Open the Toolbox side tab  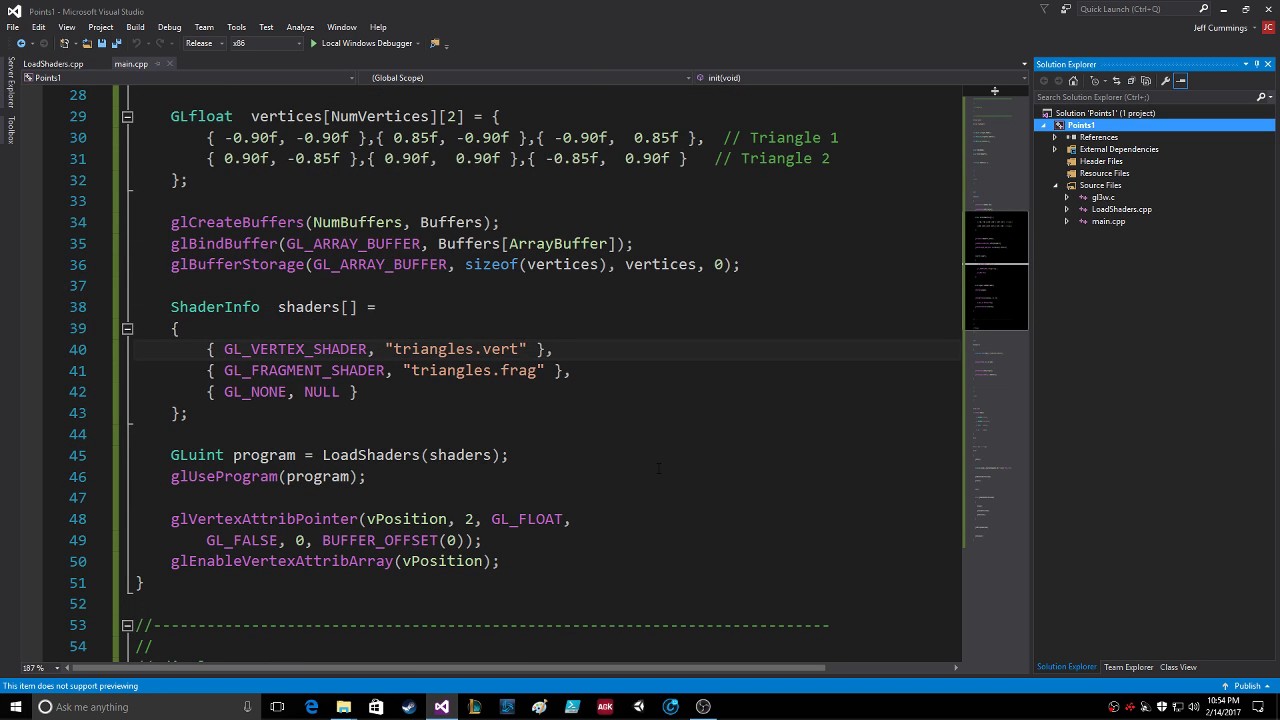(11, 130)
